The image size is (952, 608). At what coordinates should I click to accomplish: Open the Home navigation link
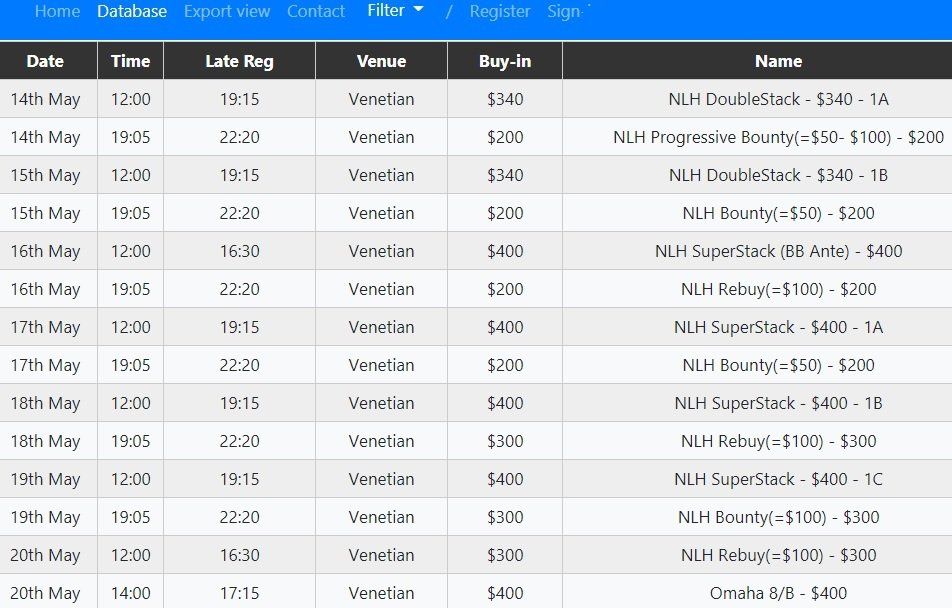click(x=57, y=11)
